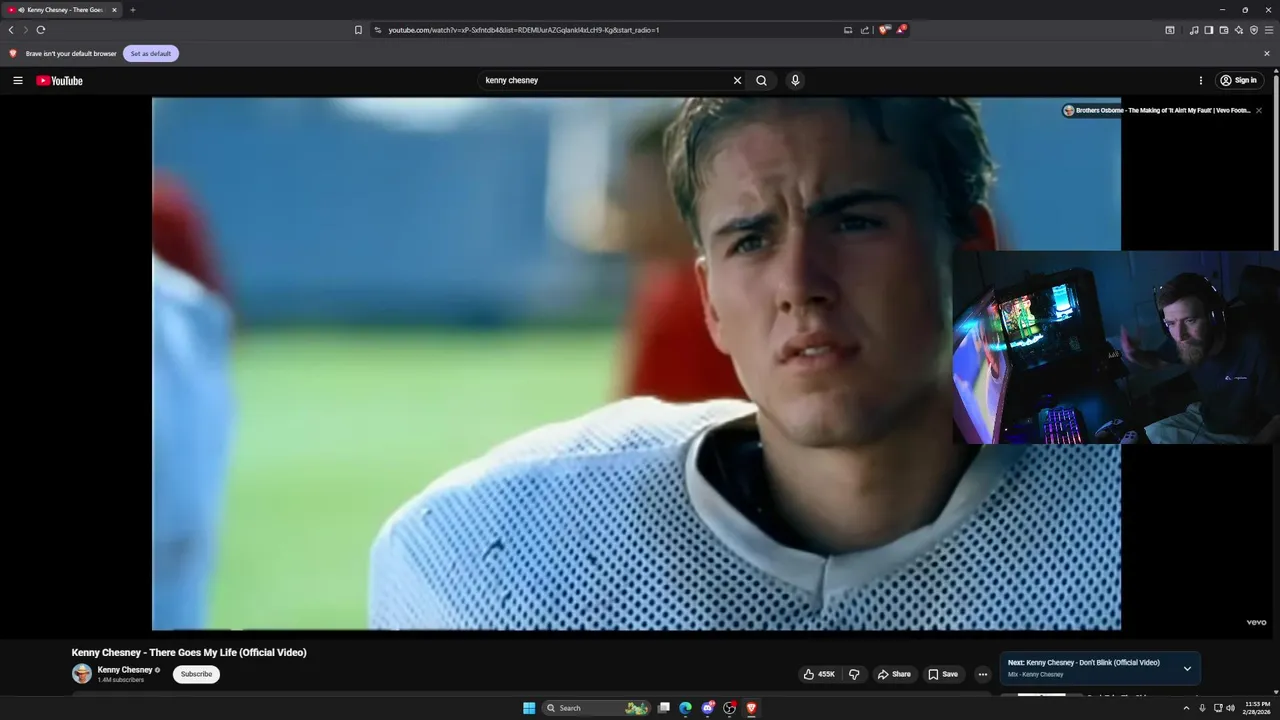Open OBS Studio from taskbar
The width and height of the screenshot is (1280, 720).
pos(730,708)
